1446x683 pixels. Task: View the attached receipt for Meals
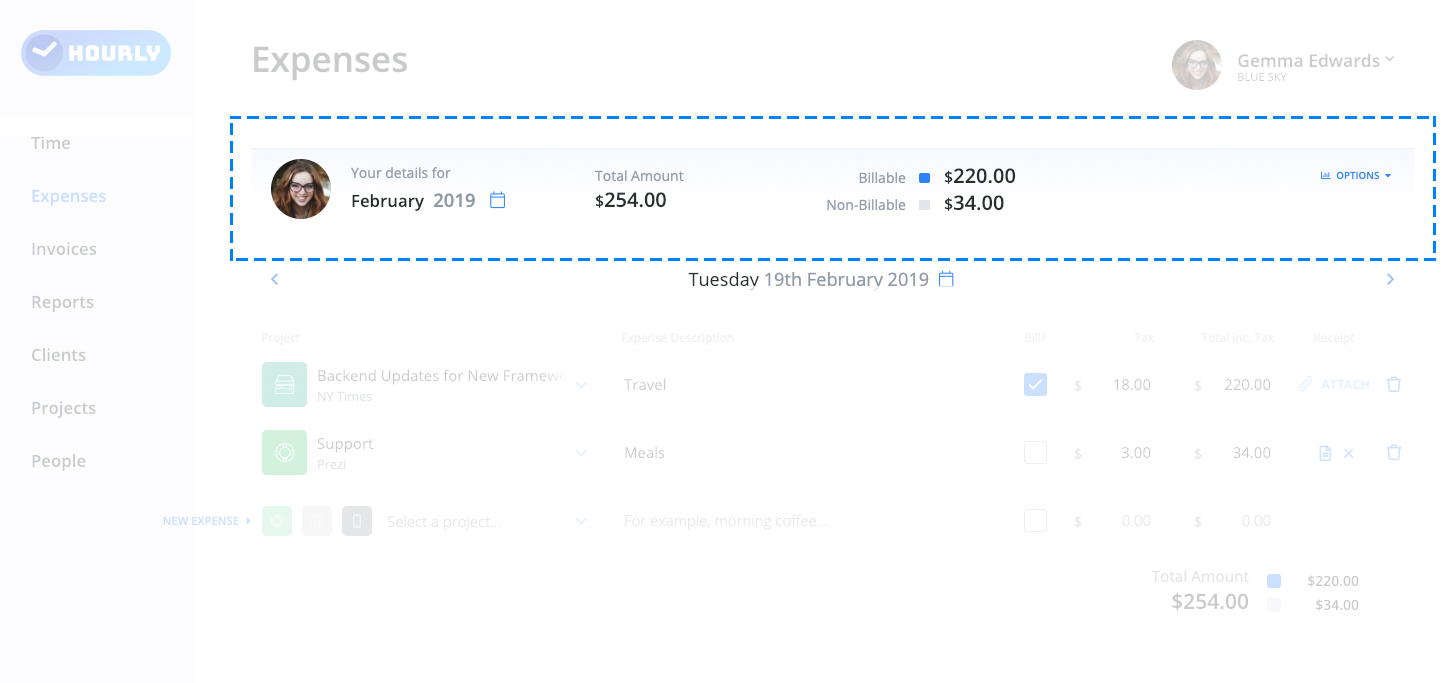point(1325,453)
